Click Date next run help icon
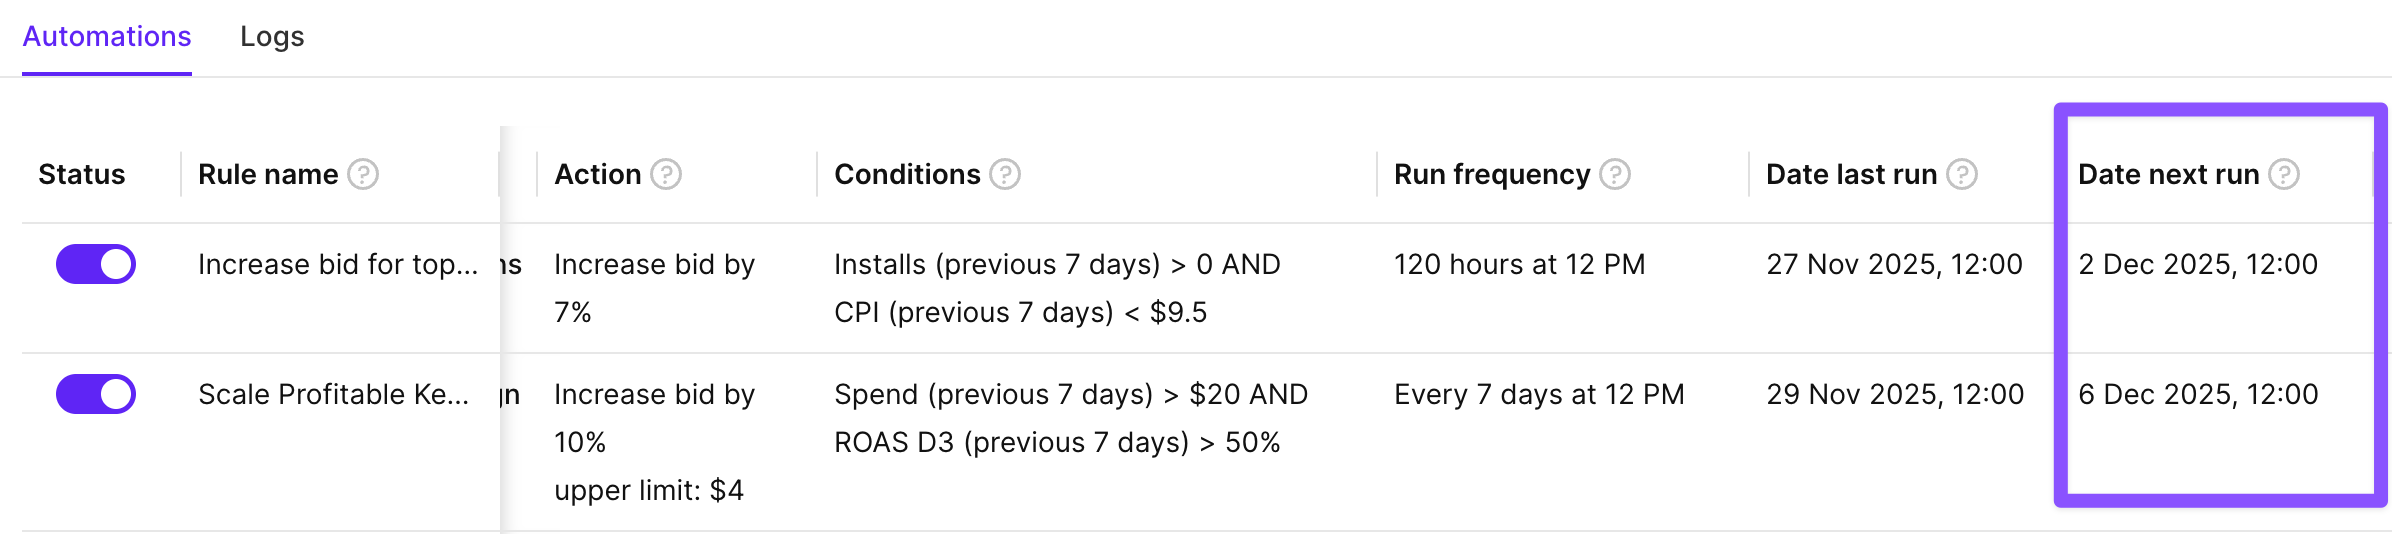The width and height of the screenshot is (2392, 534). [2284, 175]
